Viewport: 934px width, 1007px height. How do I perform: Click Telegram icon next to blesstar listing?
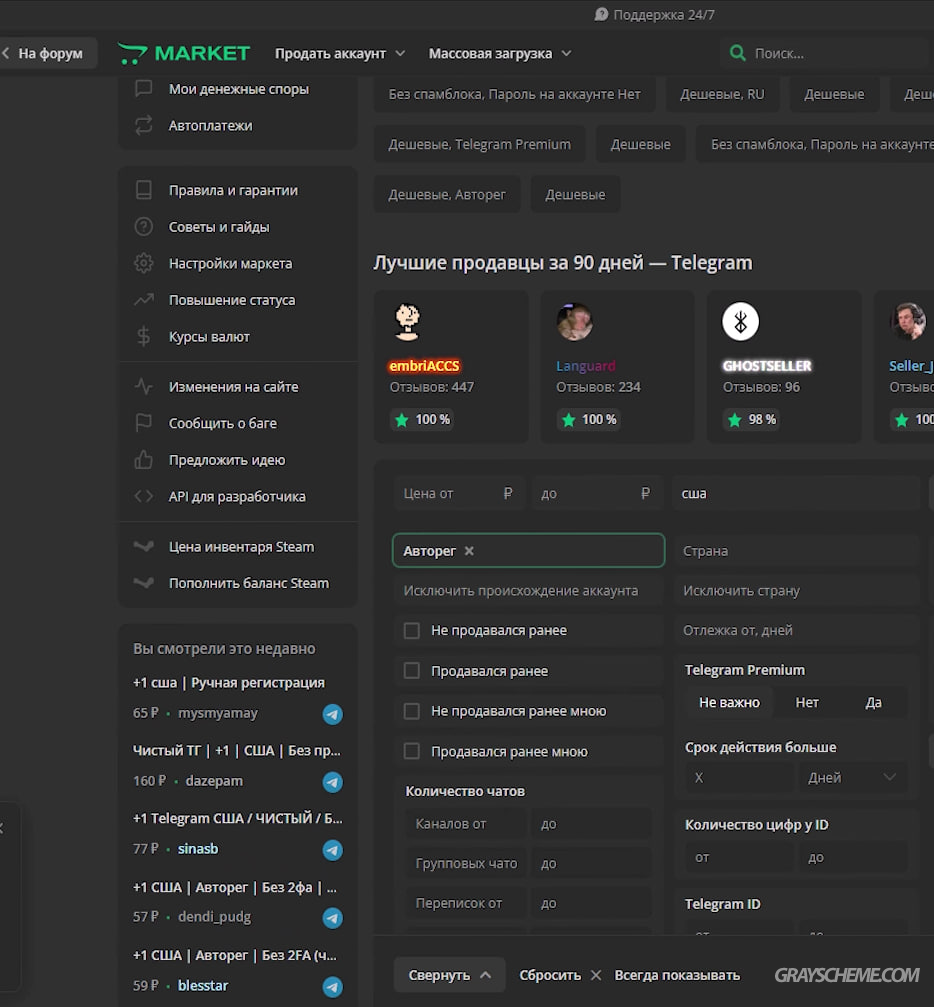click(332, 987)
